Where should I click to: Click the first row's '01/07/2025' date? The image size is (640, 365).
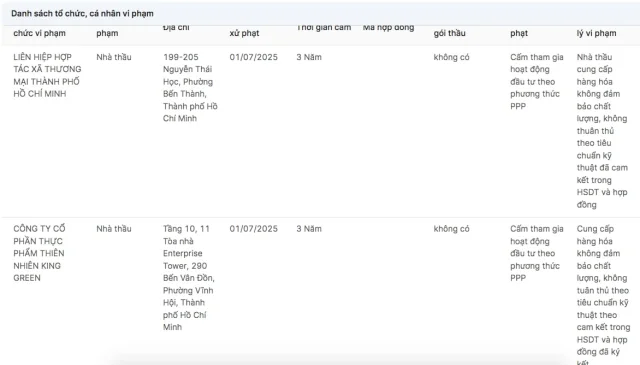pos(253,57)
